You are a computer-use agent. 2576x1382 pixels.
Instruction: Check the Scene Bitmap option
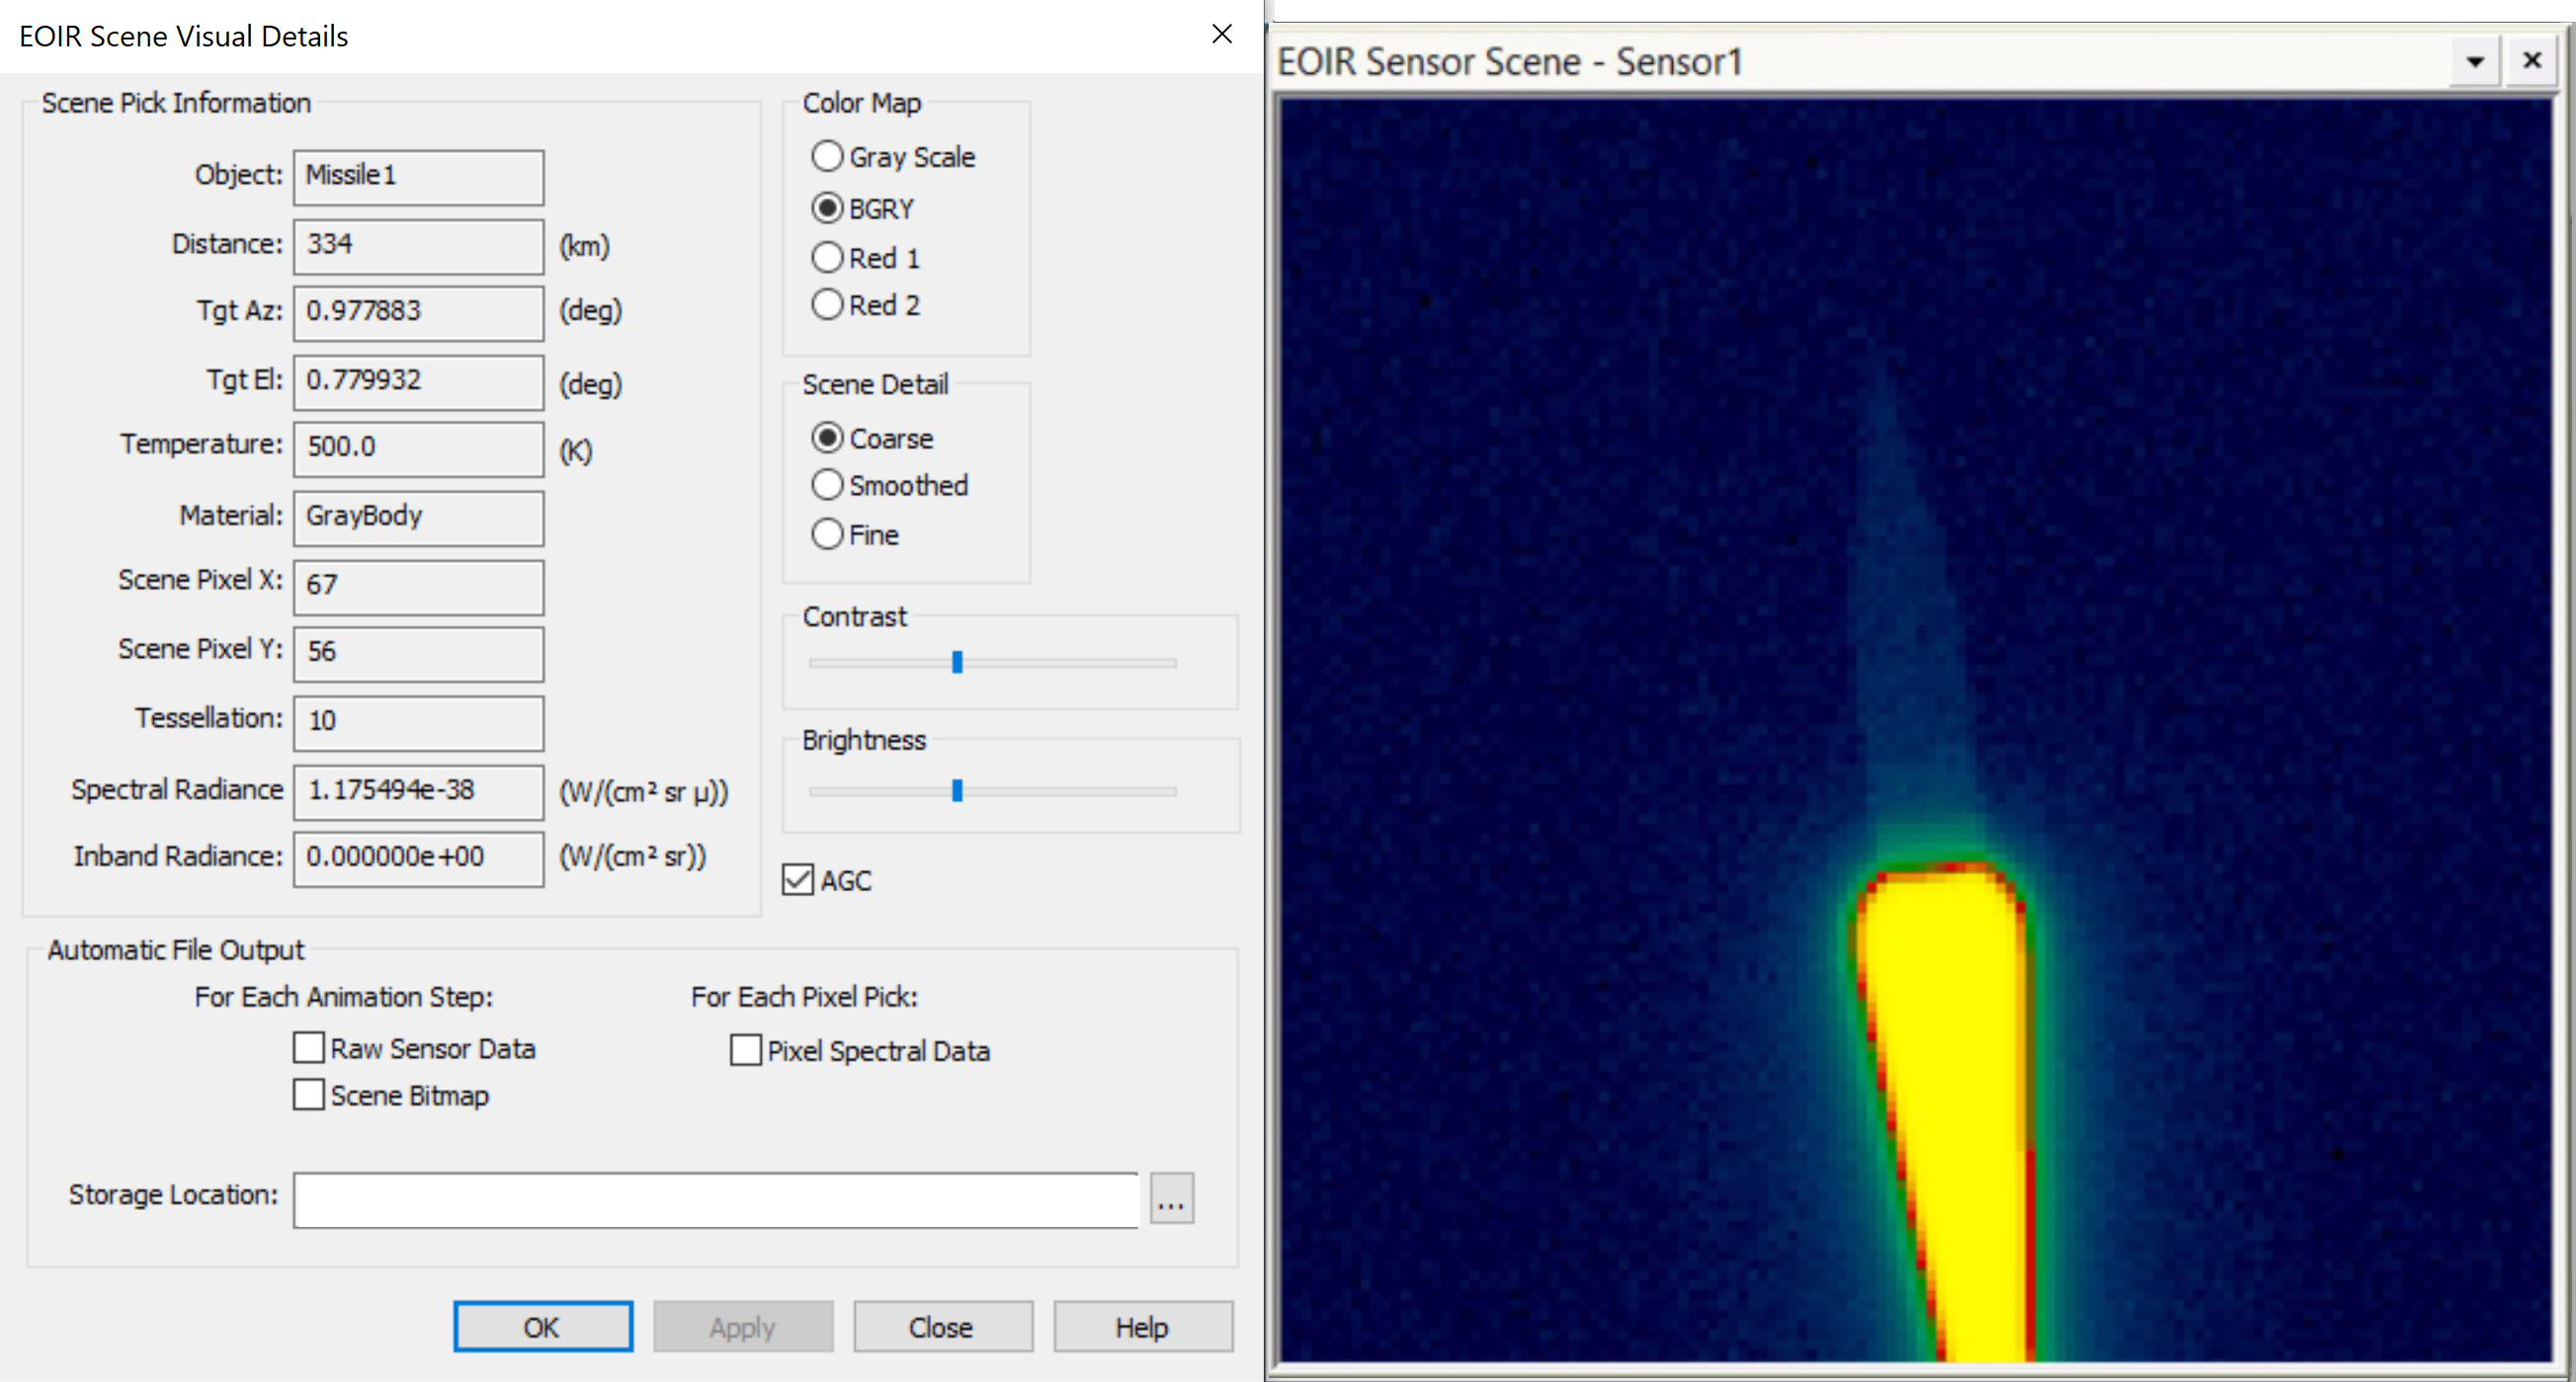tap(309, 1095)
